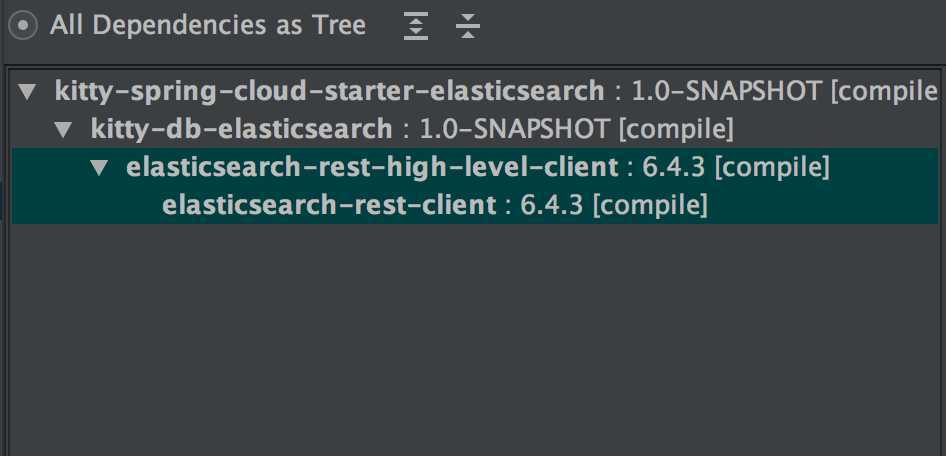This screenshot has height=456, width=946.
Task: Collapse the elasticsearch-rest-high-level-client node arrow
Action: [99, 168]
